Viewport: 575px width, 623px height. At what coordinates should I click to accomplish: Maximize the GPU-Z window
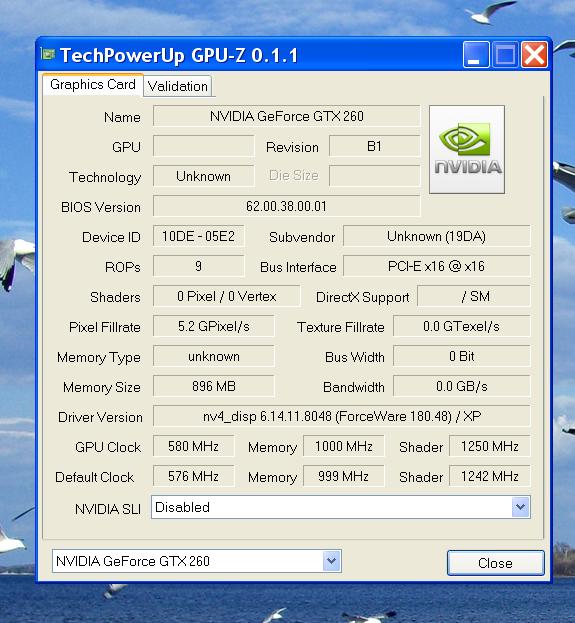coord(505,54)
